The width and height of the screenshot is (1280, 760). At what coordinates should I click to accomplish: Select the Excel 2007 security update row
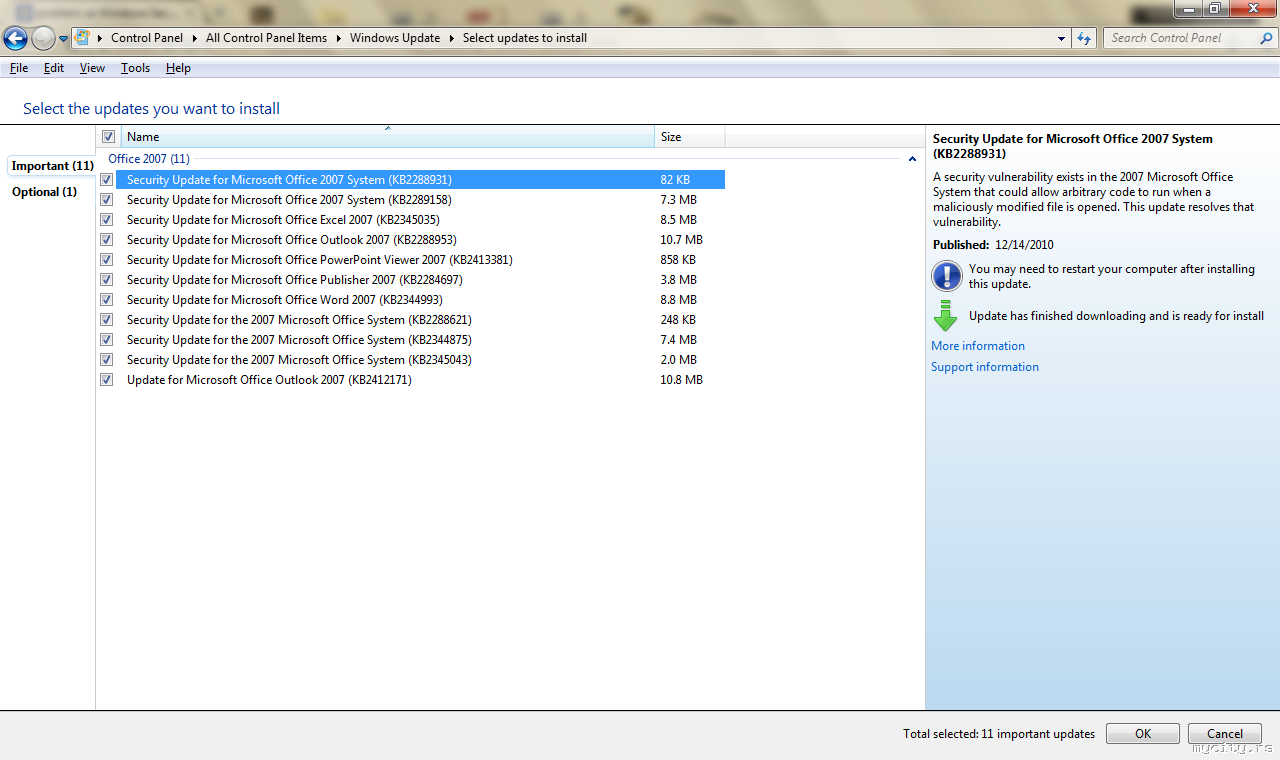[420, 220]
